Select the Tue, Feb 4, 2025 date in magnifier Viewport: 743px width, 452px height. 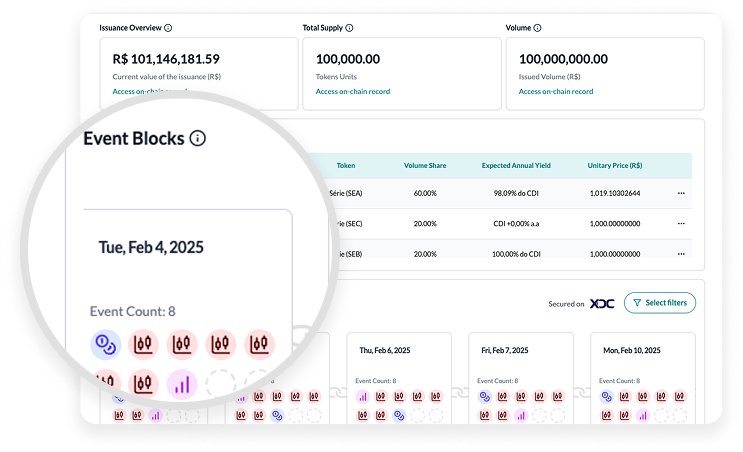tap(151, 247)
